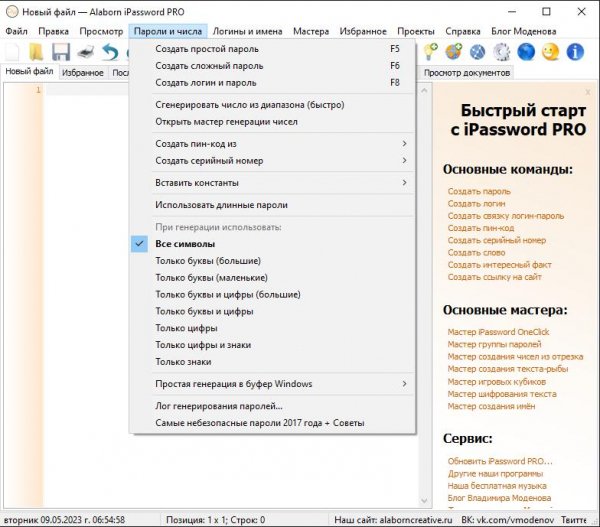Click 'Создать связку логин-пароль' link
The height and width of the screenshot is (527, 600).
click(506, 216)
